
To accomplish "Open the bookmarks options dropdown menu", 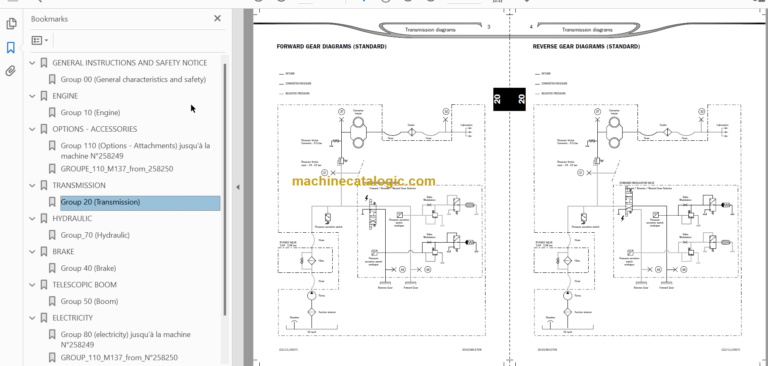I will pyautogui.click(x=40, y=40).
